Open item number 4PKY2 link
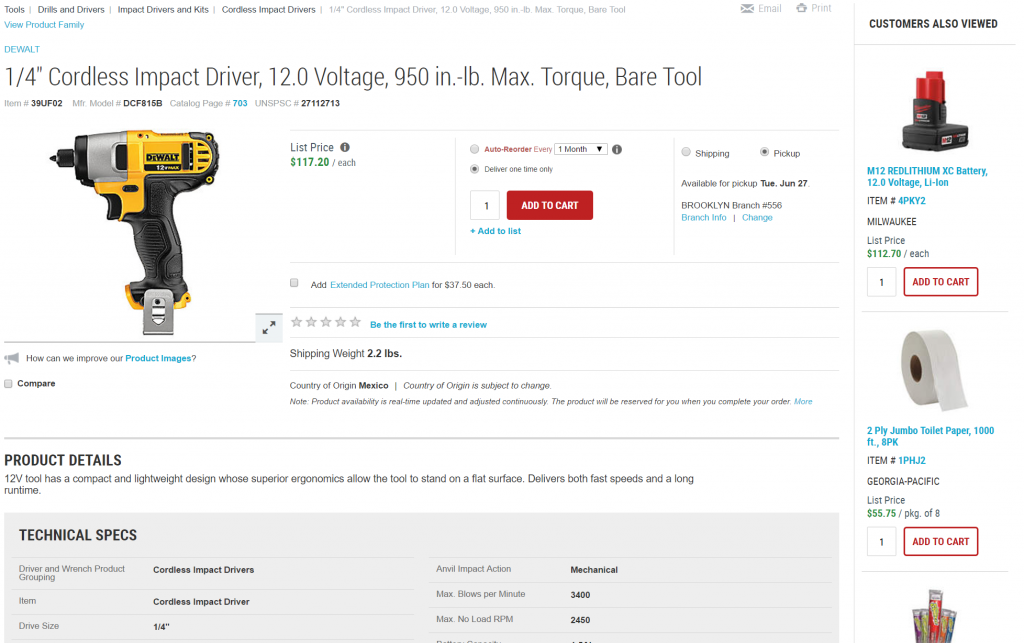1024x643 pixels. (912, 201)
